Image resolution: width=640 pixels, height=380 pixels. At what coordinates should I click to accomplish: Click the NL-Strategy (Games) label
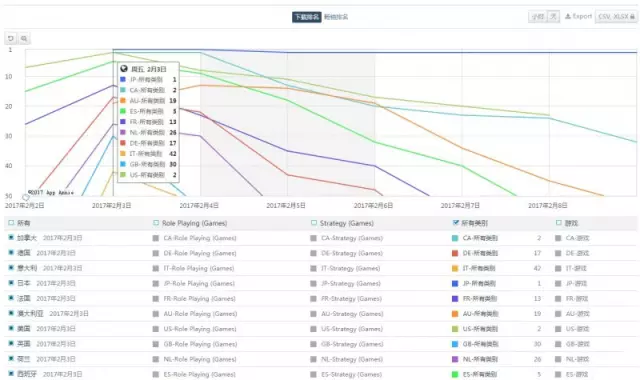352,359
